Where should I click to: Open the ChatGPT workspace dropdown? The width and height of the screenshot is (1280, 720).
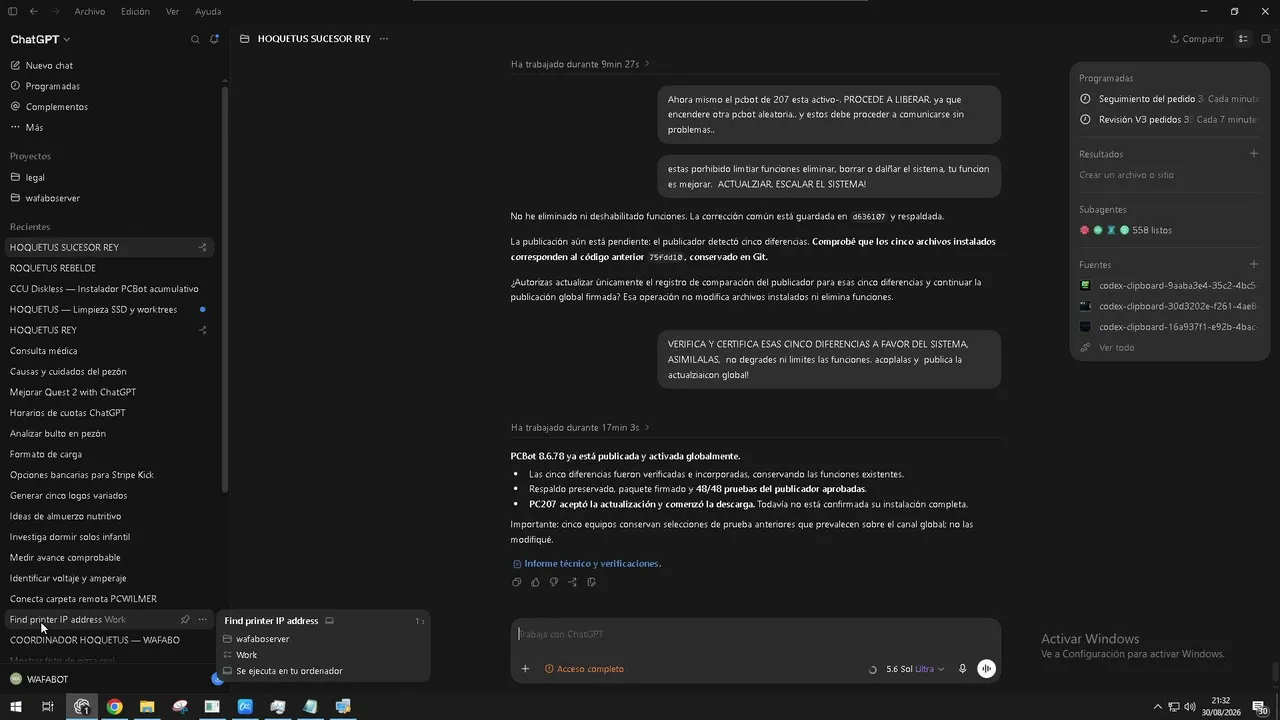[x=40, y=39]
